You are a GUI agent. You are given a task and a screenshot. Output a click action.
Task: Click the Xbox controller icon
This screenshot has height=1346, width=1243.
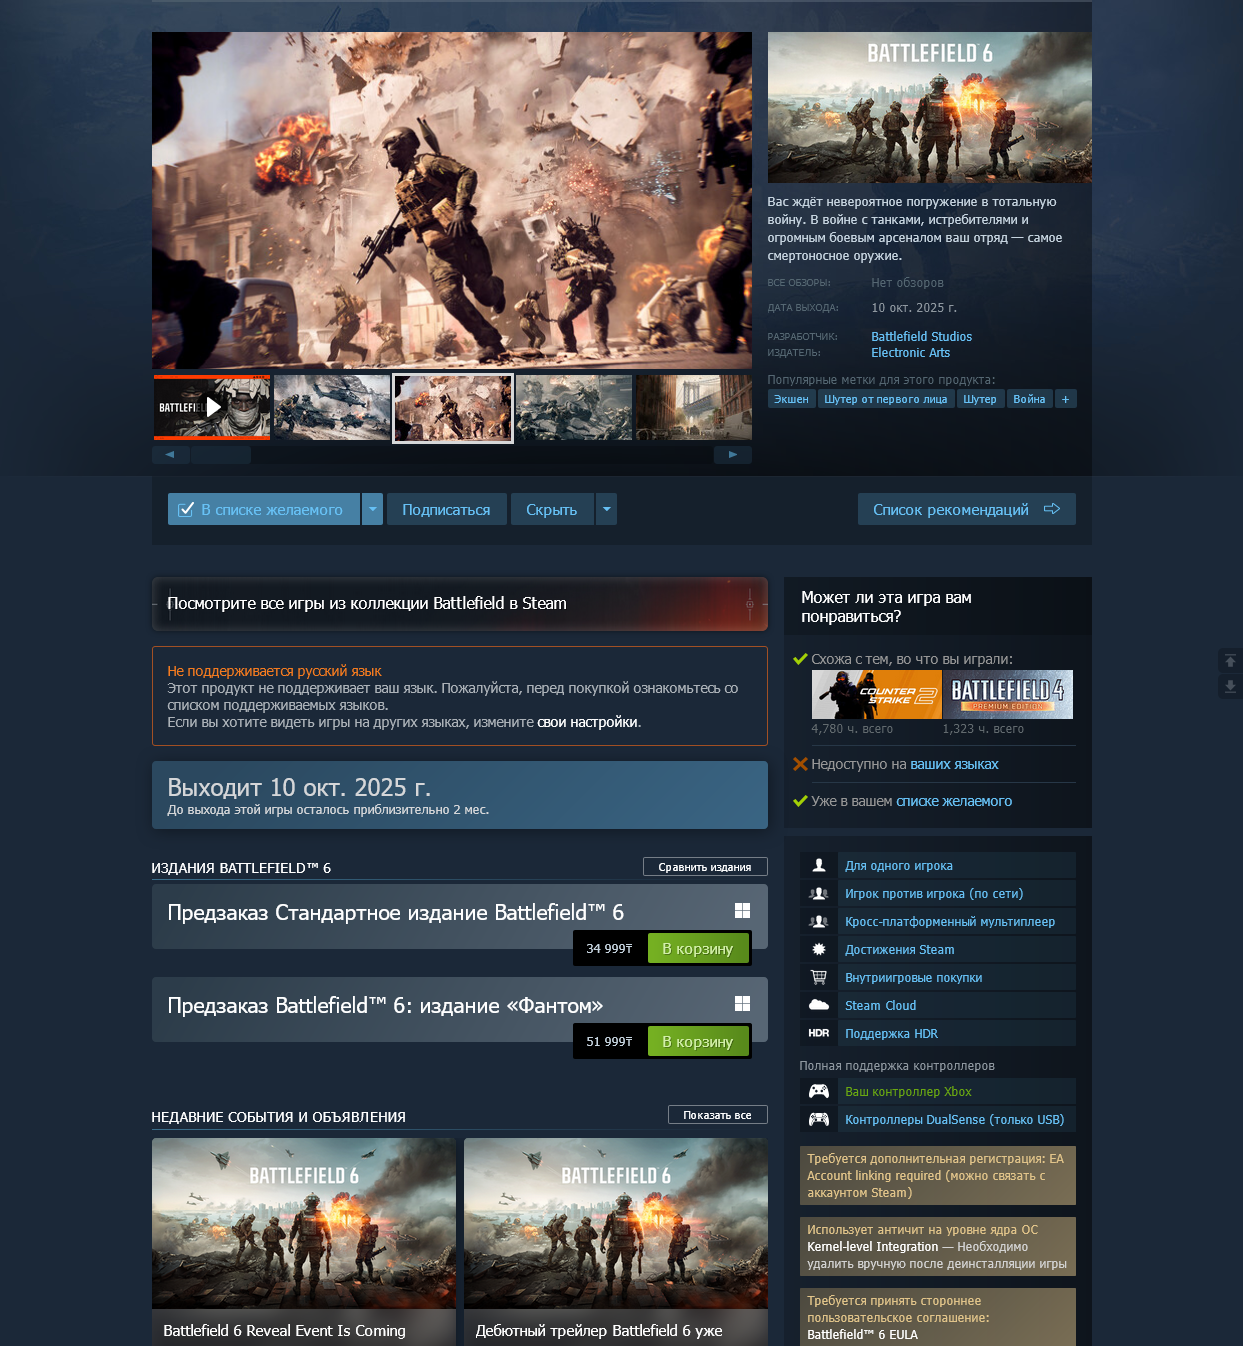(819, 1091)
